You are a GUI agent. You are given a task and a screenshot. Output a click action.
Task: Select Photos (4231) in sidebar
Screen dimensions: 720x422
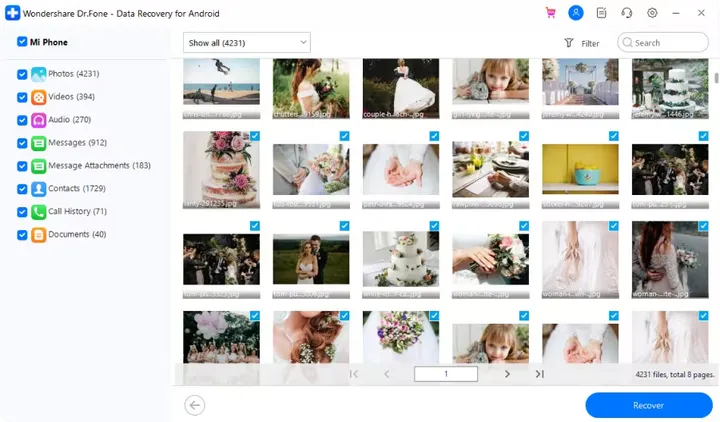coord(73,74)
